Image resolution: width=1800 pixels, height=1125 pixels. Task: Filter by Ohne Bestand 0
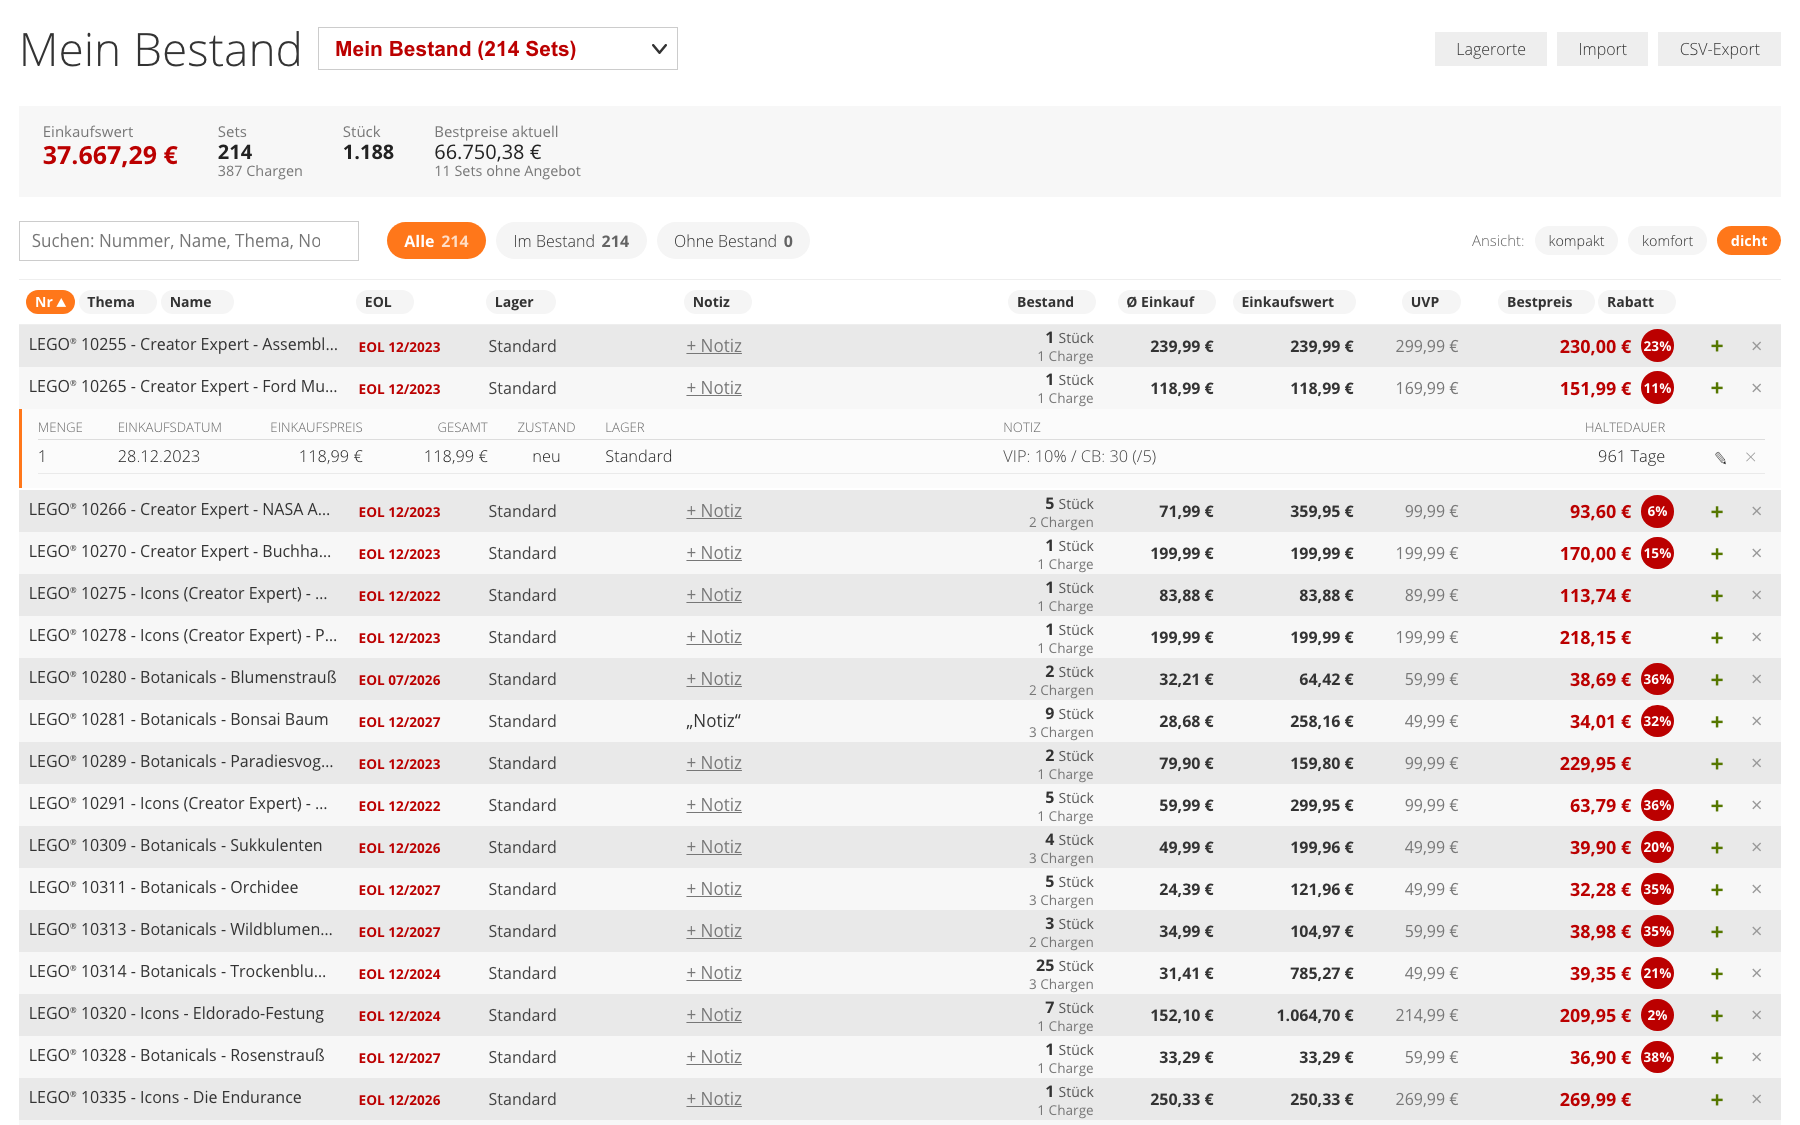(x=733, y=241)
